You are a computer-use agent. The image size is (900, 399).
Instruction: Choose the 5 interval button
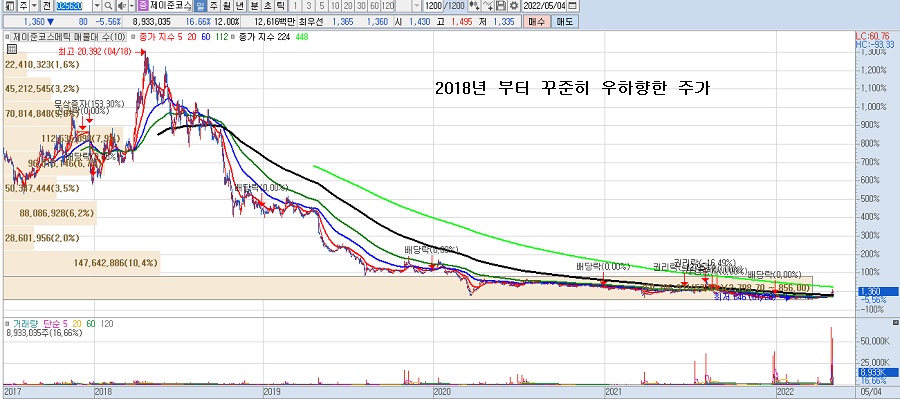[322, 6]
